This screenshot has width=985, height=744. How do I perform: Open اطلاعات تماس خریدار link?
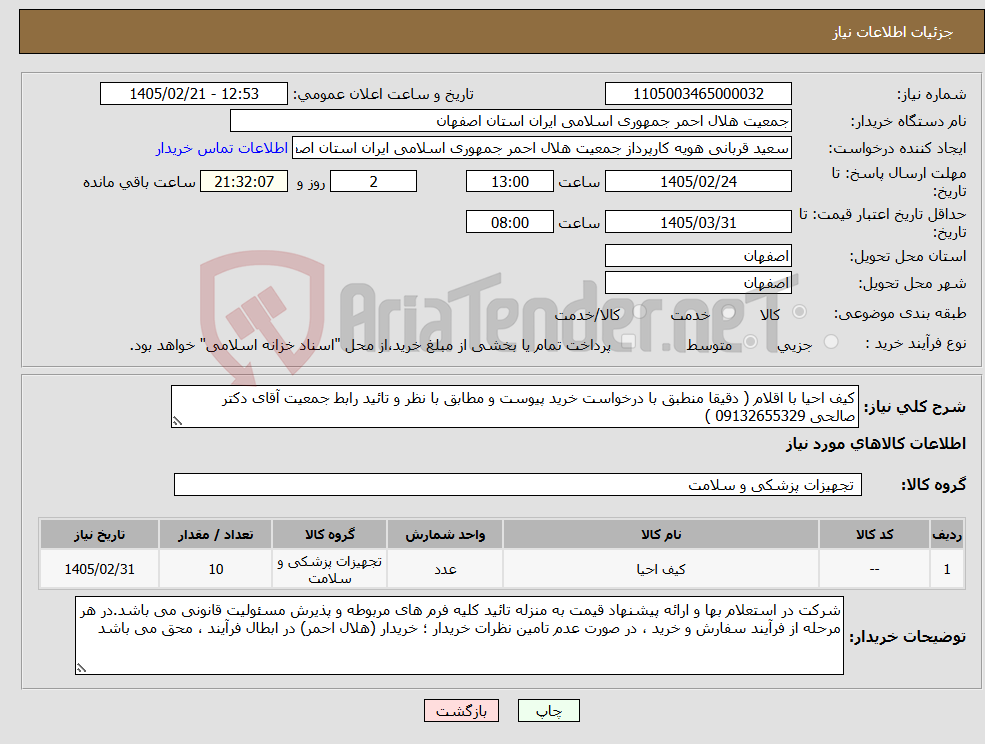[x=222, y=148]
